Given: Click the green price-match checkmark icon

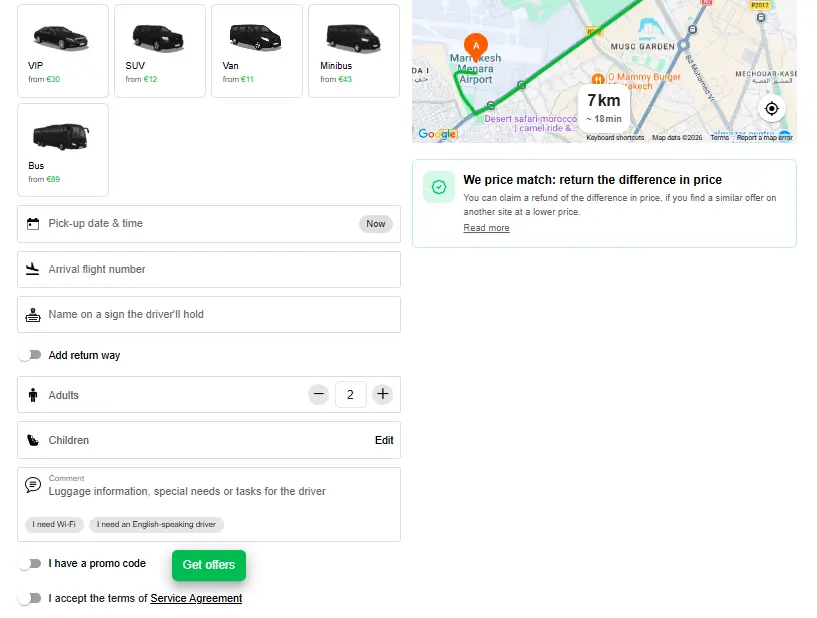Looking at the screenshot, I should [438, 187].
